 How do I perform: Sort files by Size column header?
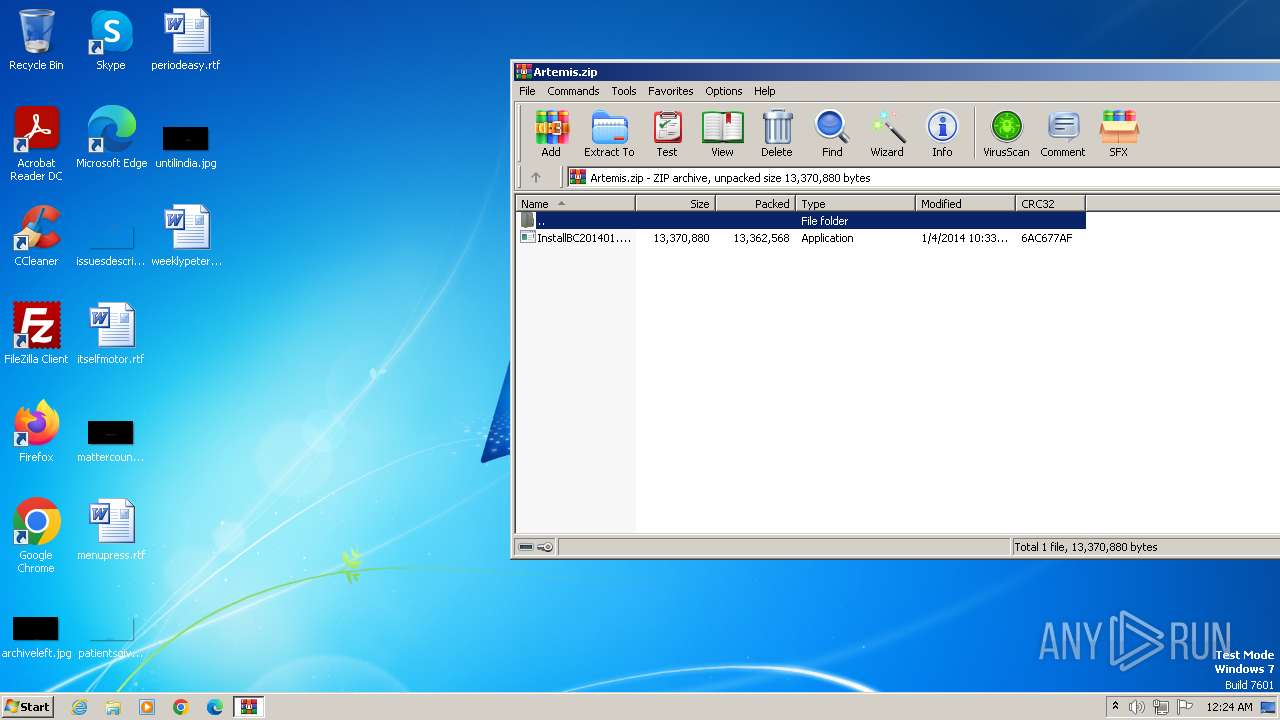click(675, 204)
